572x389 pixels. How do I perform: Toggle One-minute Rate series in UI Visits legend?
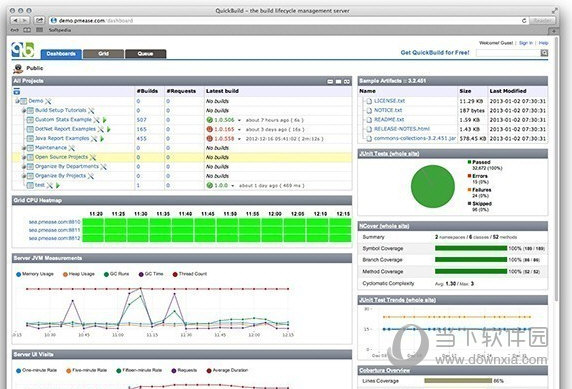(36, 370)
